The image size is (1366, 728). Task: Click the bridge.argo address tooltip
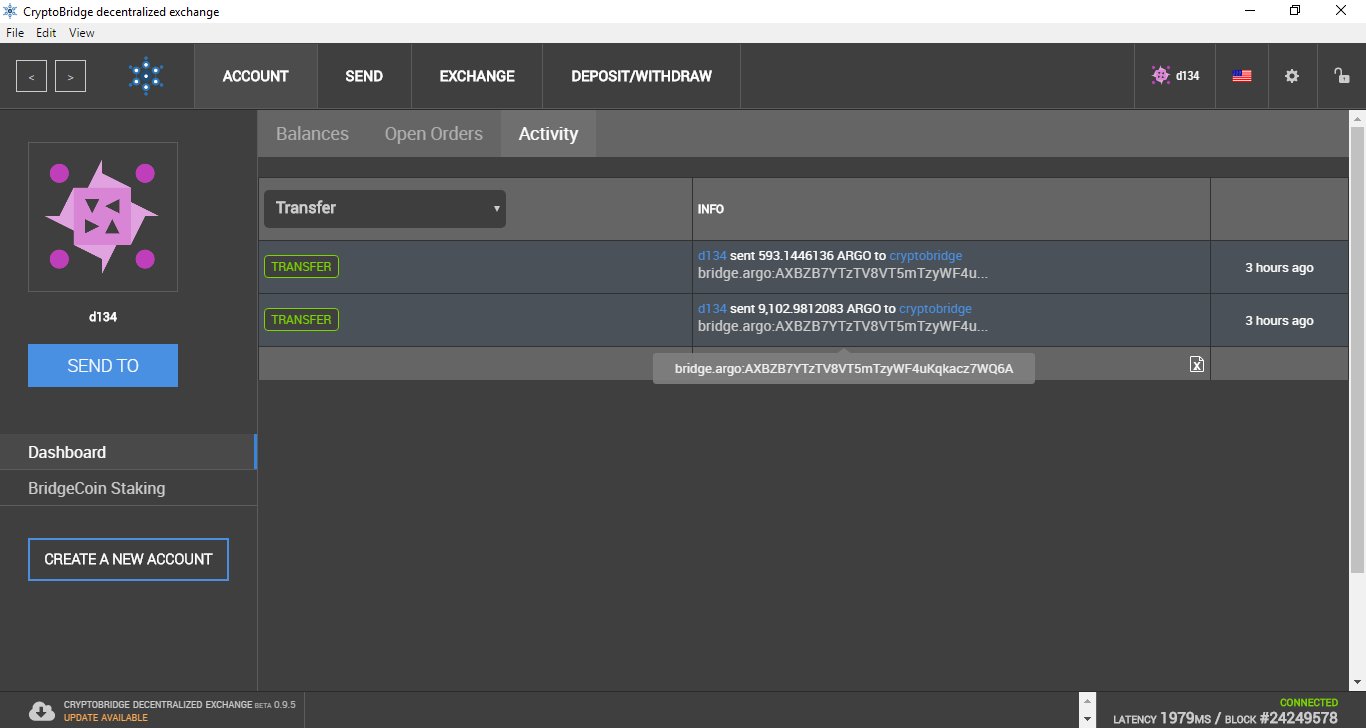844,369
